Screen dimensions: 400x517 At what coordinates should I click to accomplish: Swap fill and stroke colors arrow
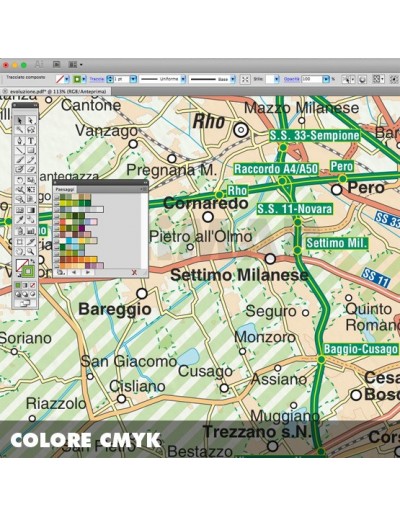point(32,262)
